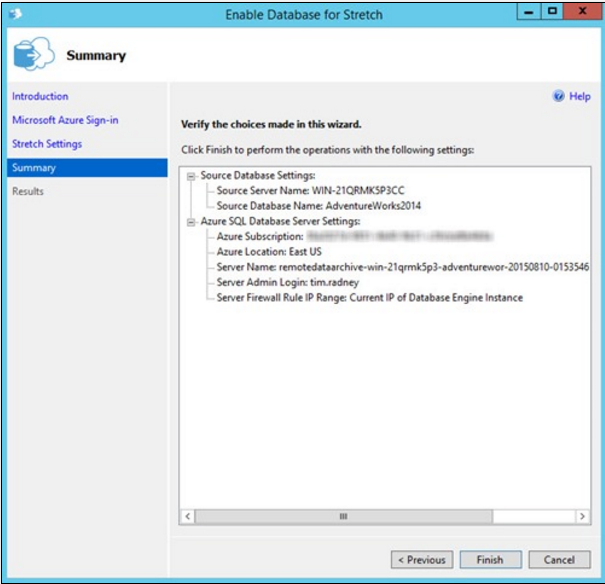Open the Help link
Screen dimensions: 605x584
coord(580,96)
